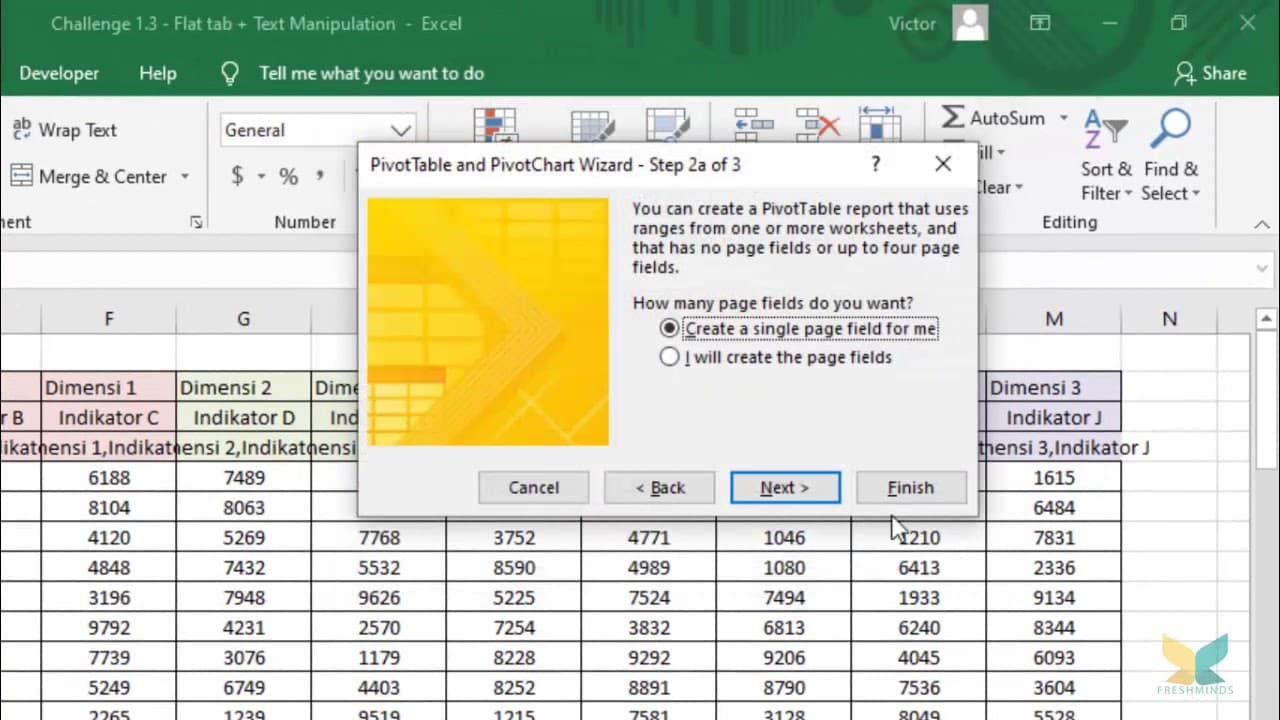Click the Back button in the wizard
This screenshot has width=1280, height=720.
click(x=660, y=487)
